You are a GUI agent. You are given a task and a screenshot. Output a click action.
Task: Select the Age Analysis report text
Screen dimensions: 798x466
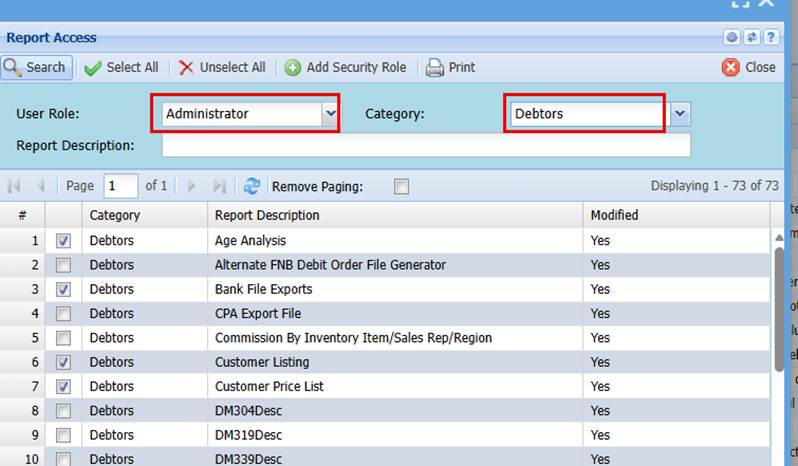[250, 241]
